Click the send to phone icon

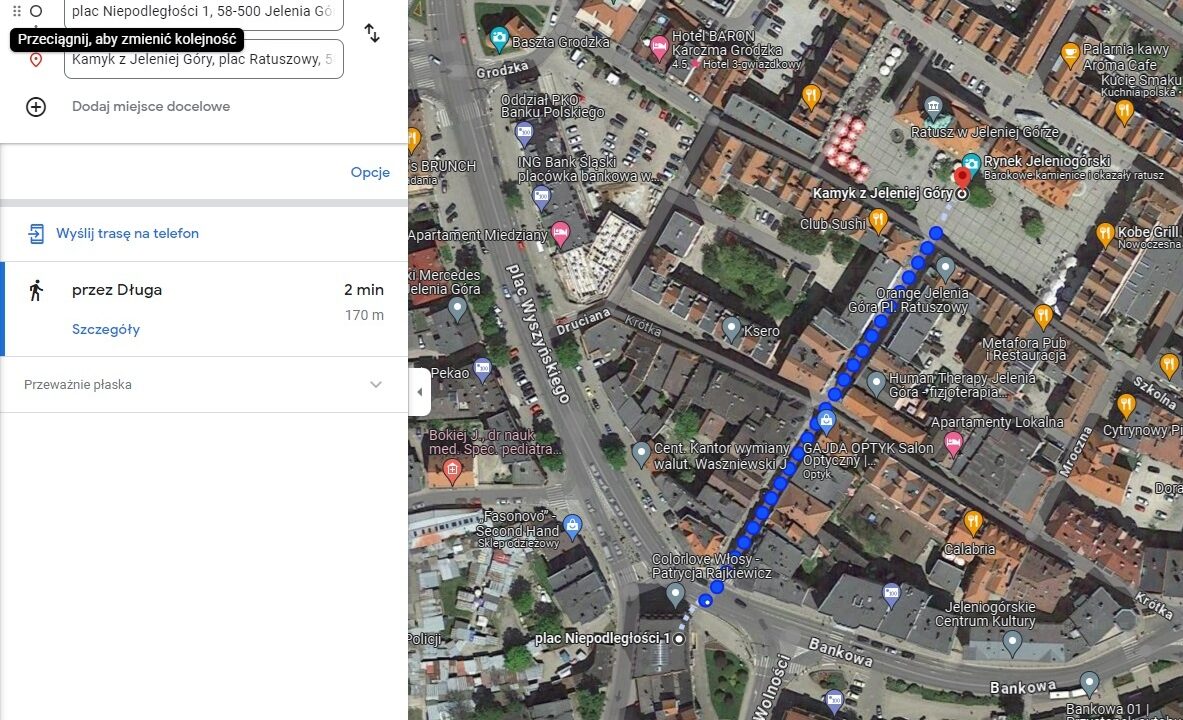coord(36,234)
